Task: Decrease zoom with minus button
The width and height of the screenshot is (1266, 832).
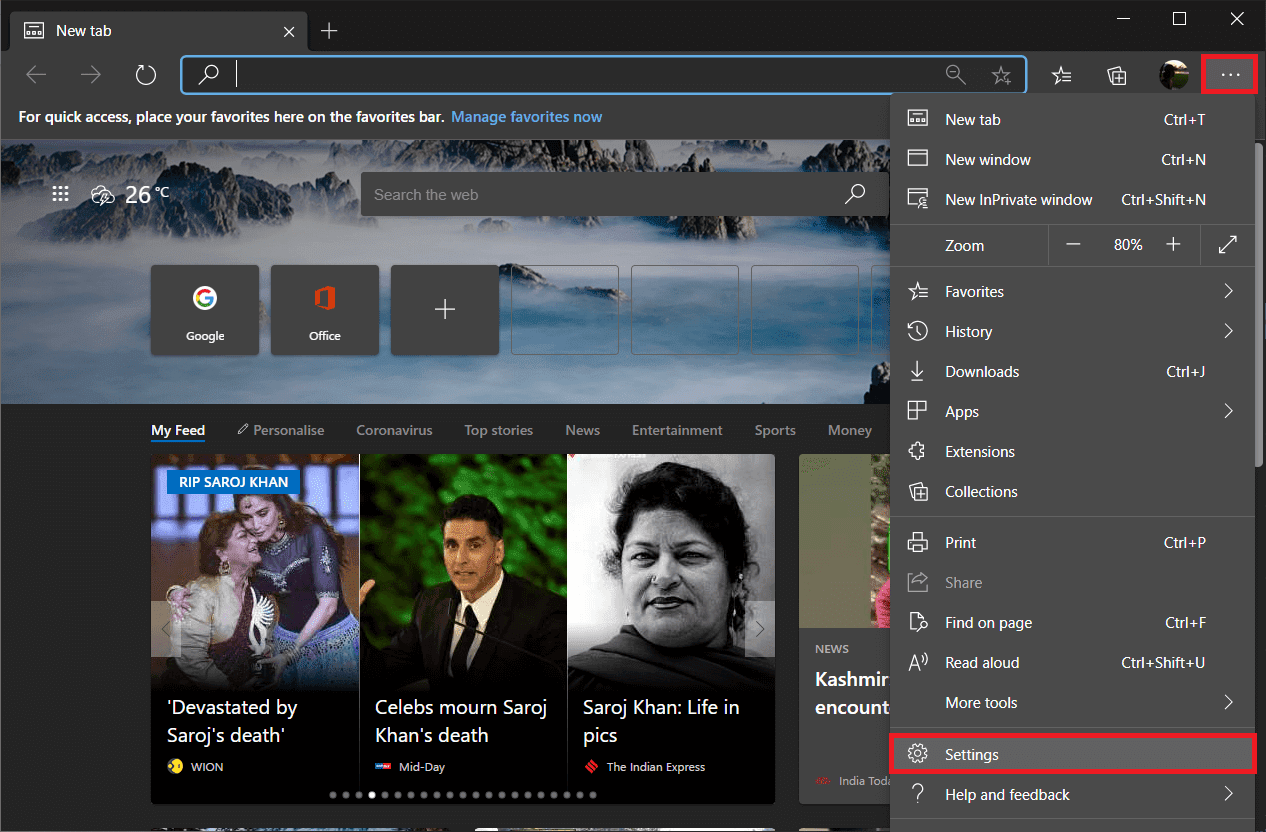Action: coord(1073,245)
